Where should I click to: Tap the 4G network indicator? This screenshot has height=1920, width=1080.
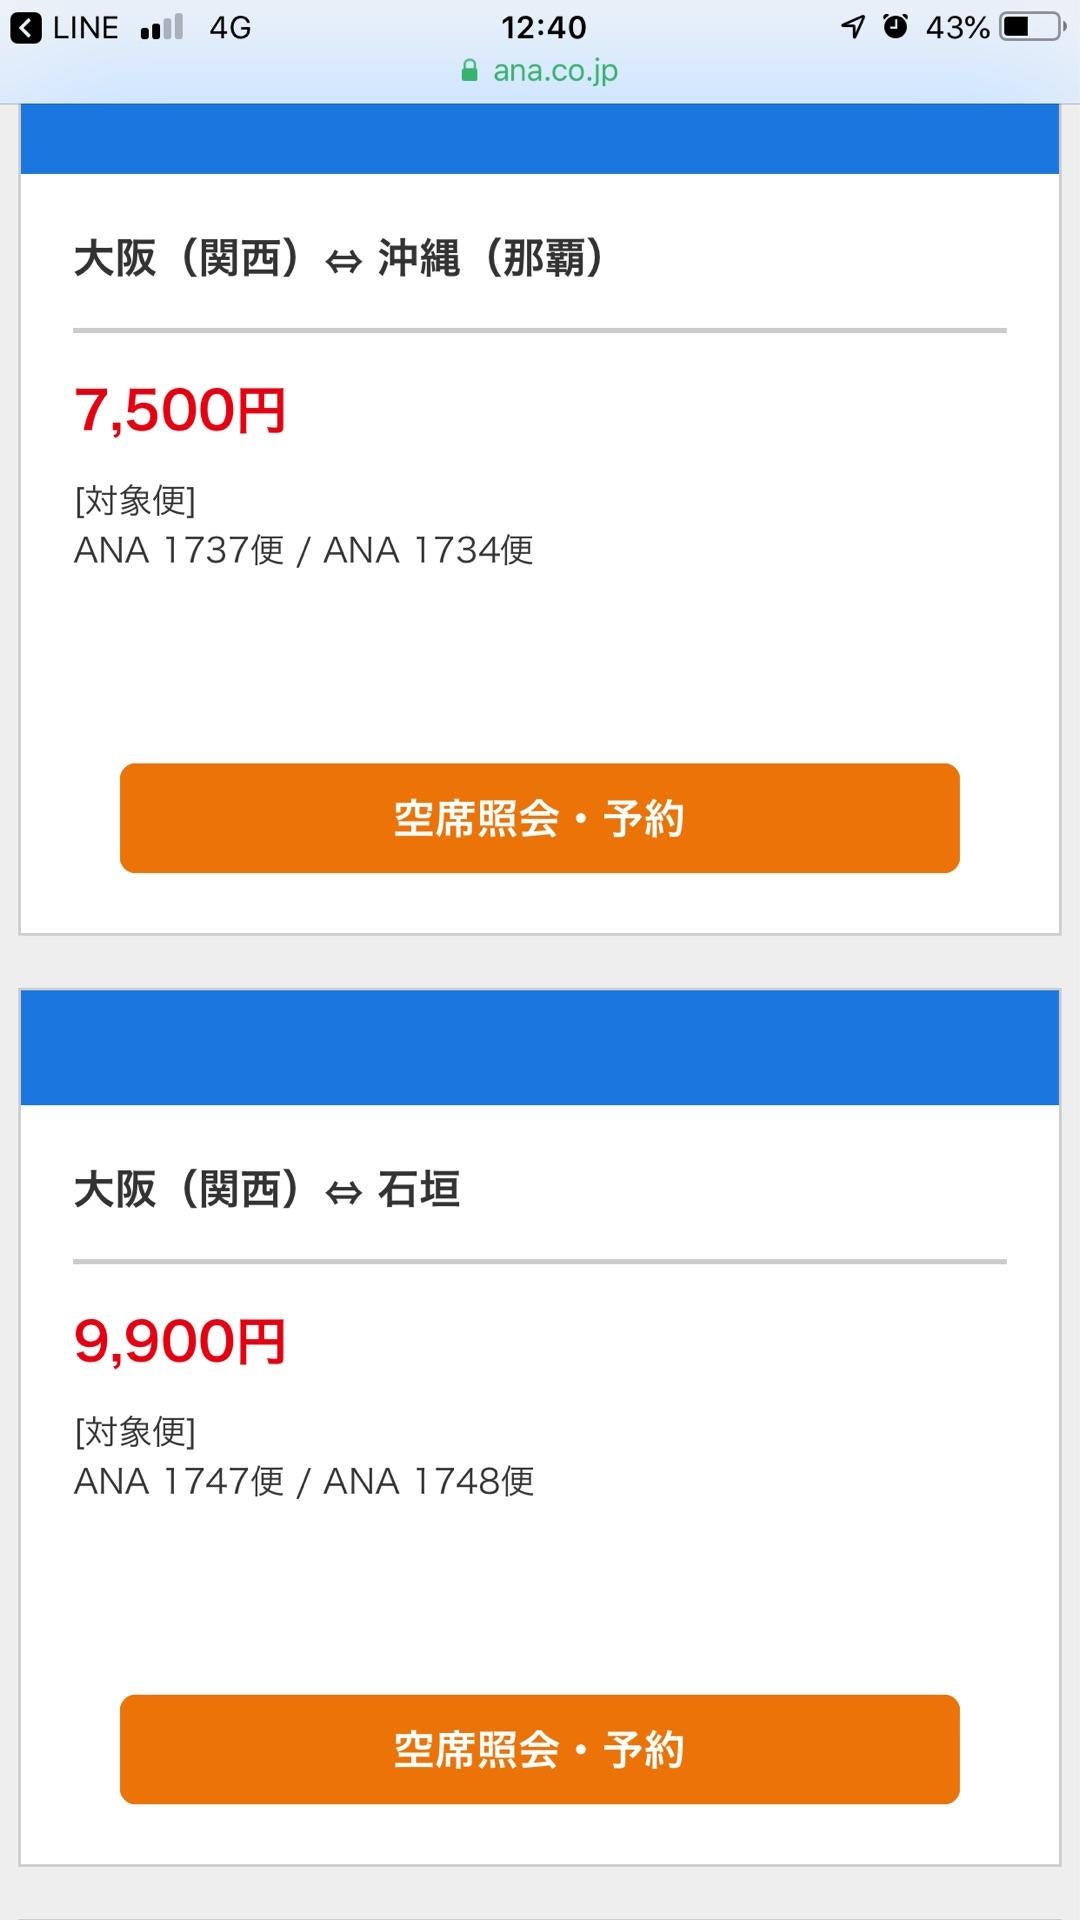click(230, 27)
